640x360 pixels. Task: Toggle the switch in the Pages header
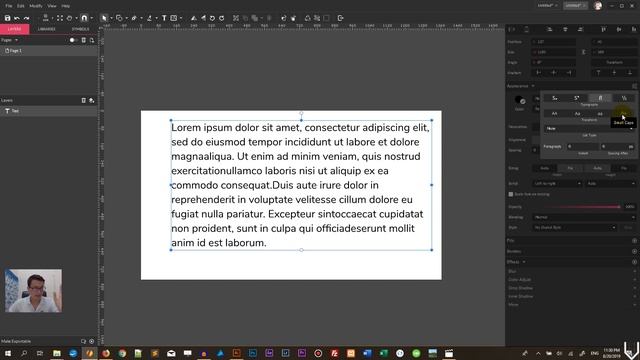point(73,40)
